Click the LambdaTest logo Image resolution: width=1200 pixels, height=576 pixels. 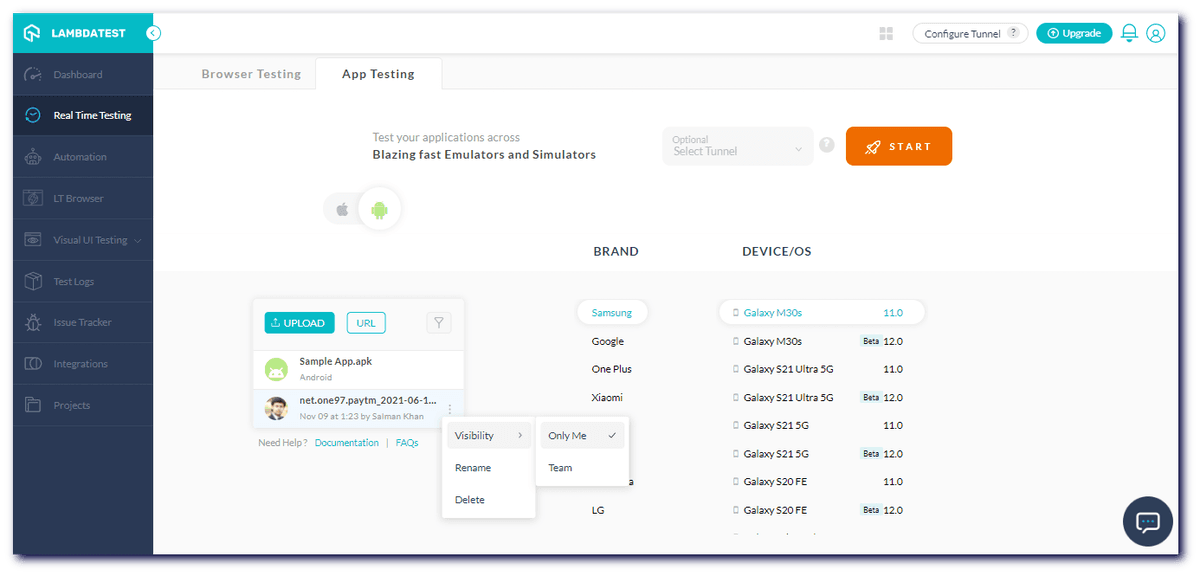pyautogui.click(x=75, y=33)
